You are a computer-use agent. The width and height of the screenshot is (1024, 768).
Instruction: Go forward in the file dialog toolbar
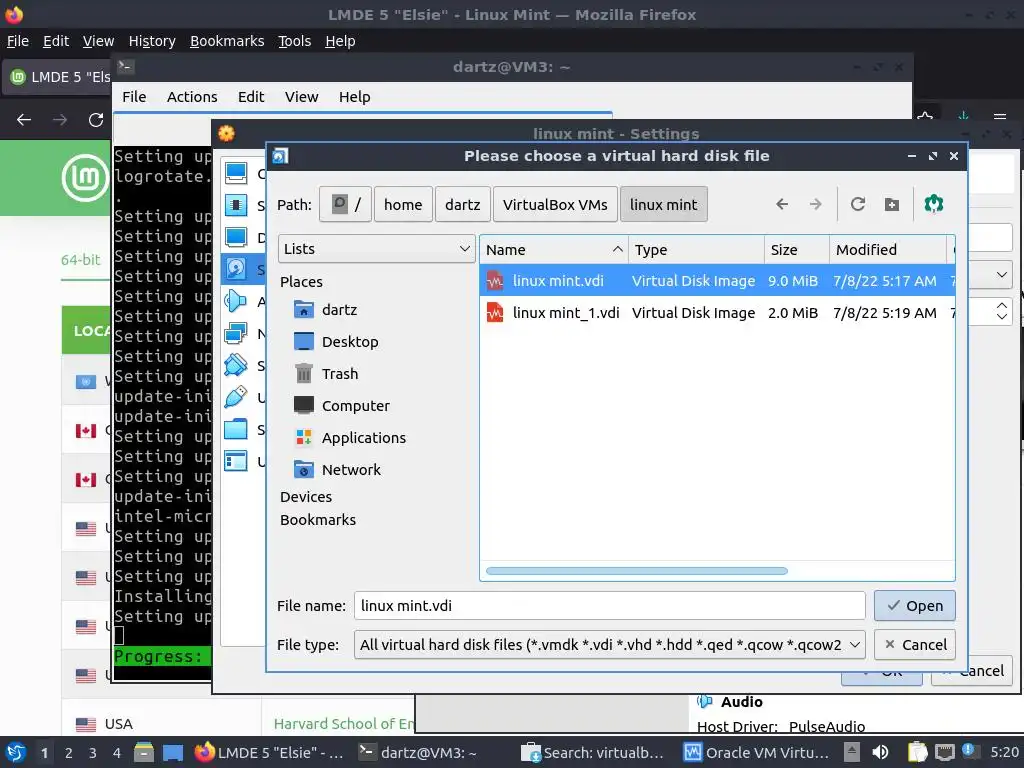coord(815,204)
